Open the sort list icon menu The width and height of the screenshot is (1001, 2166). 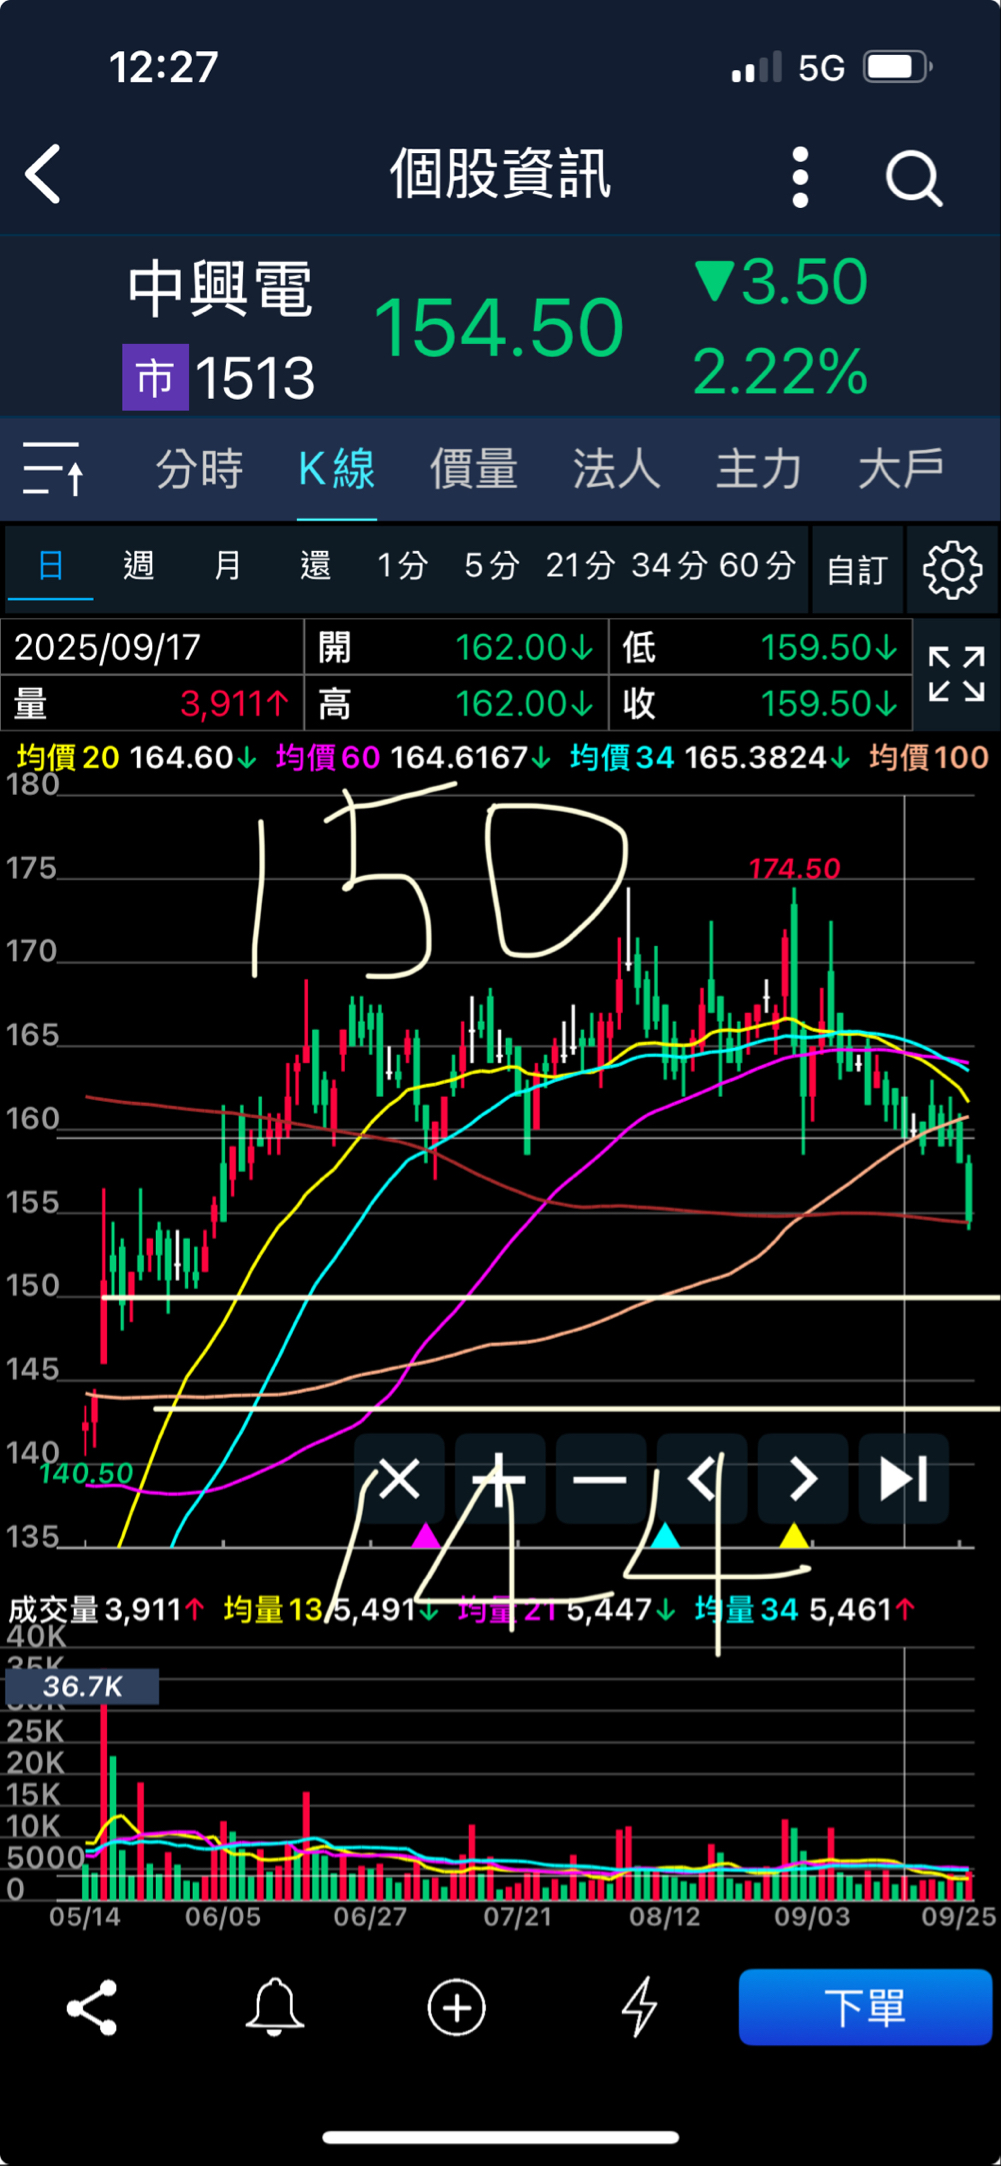[53, 469]
